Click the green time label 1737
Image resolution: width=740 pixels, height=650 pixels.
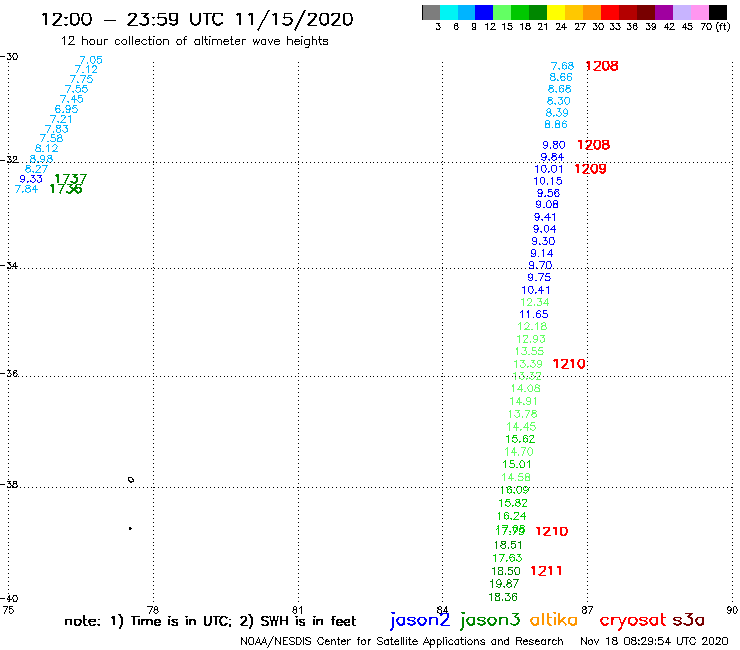(71, 178)
